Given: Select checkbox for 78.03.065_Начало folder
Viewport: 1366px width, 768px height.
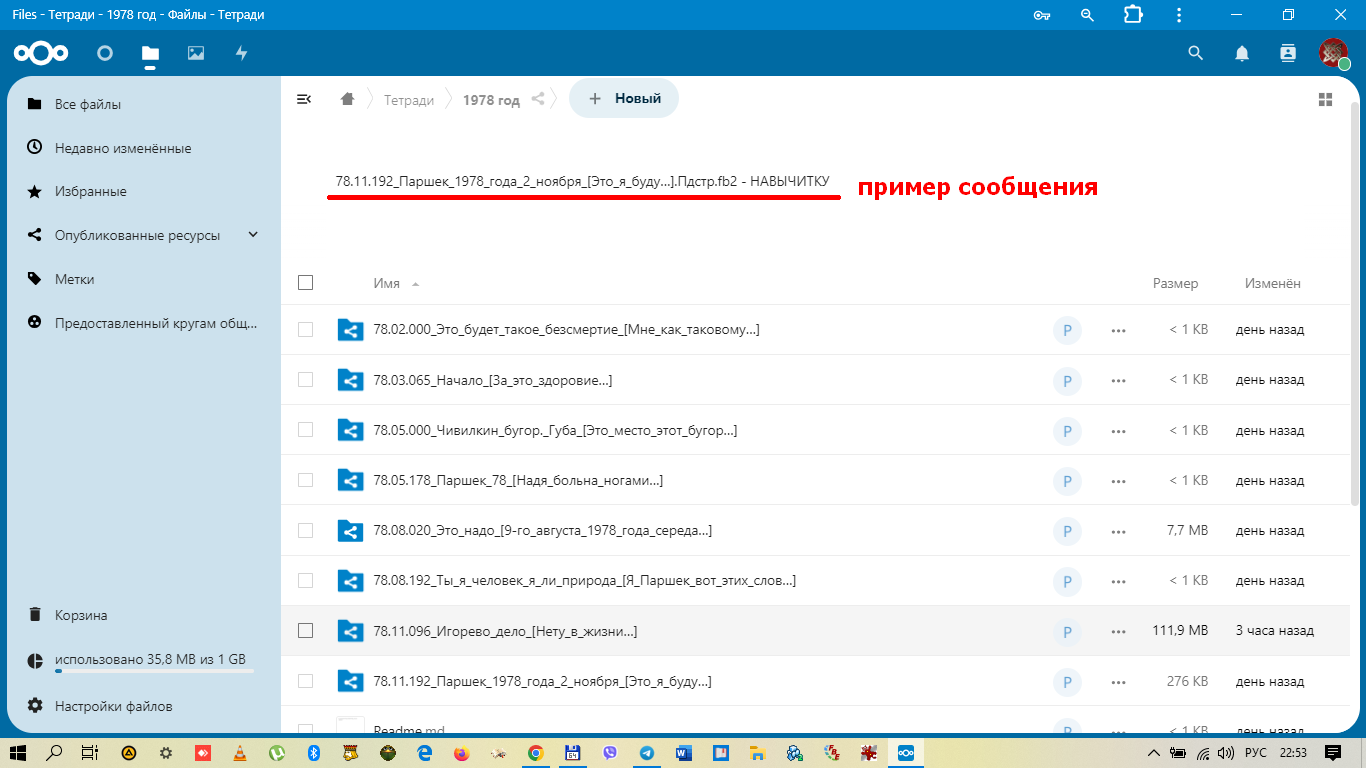Looking at the screenshot, I should [306, 380].
